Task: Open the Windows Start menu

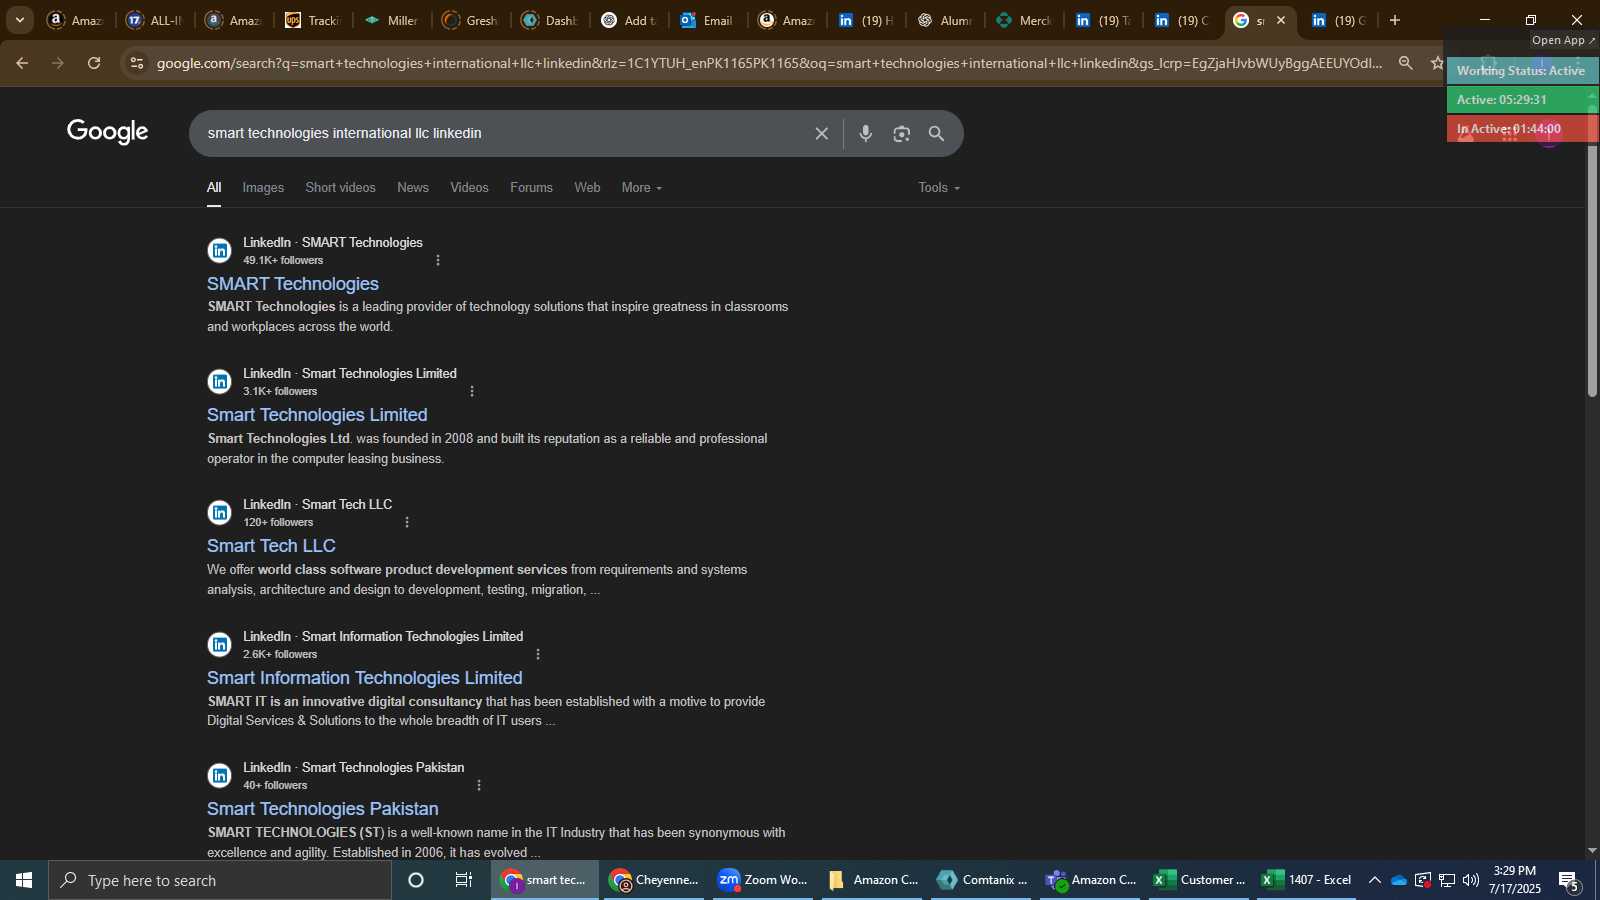Action: [24, 881]
